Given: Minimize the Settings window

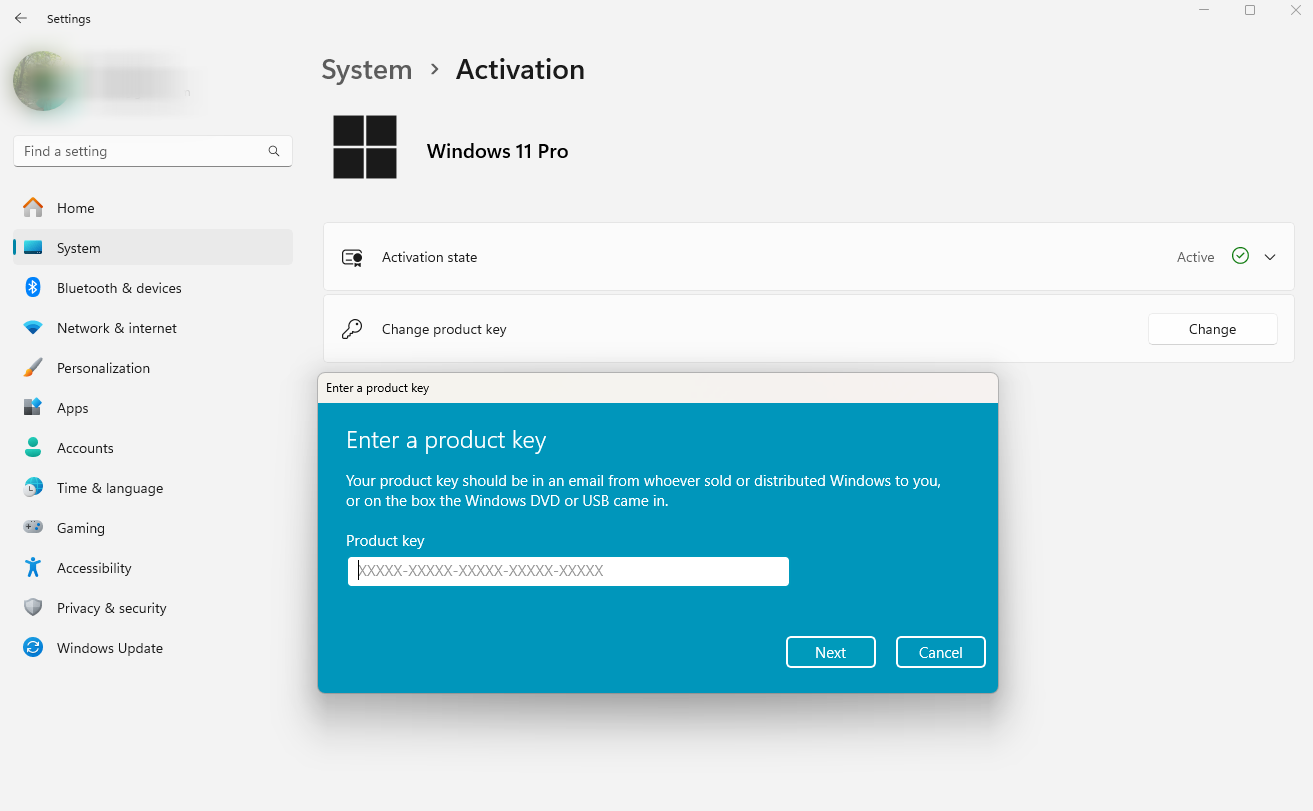Looking at the screenshot, I should point(1204,10).
